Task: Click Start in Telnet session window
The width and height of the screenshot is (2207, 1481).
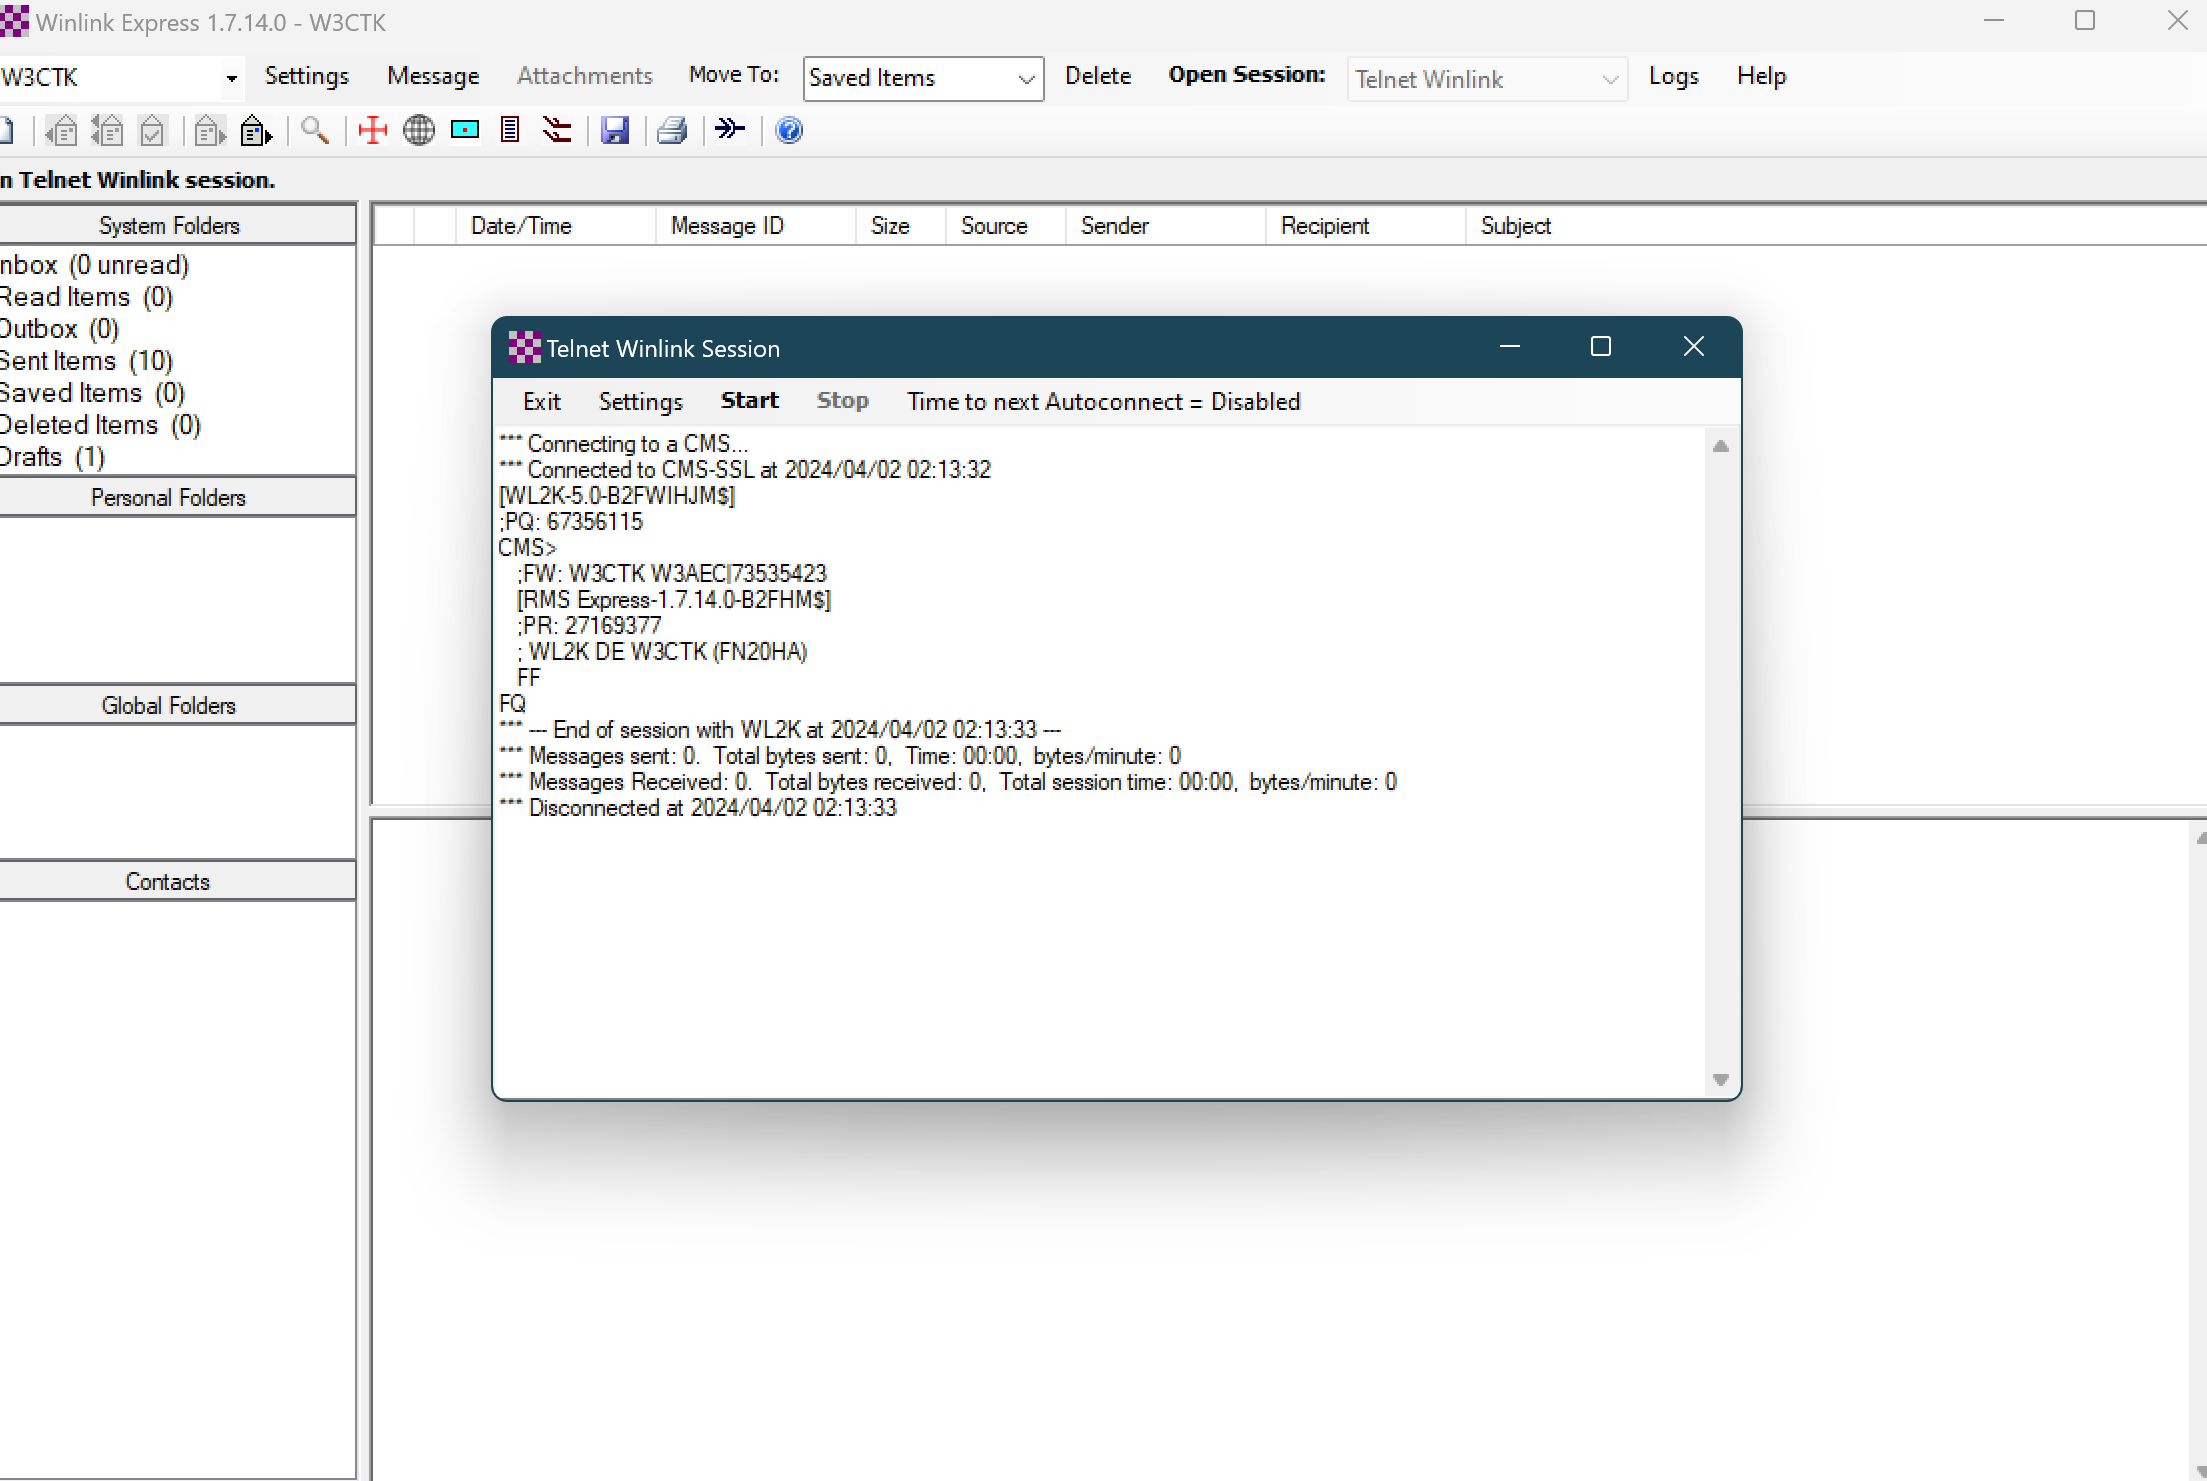Action: [749, 400]
